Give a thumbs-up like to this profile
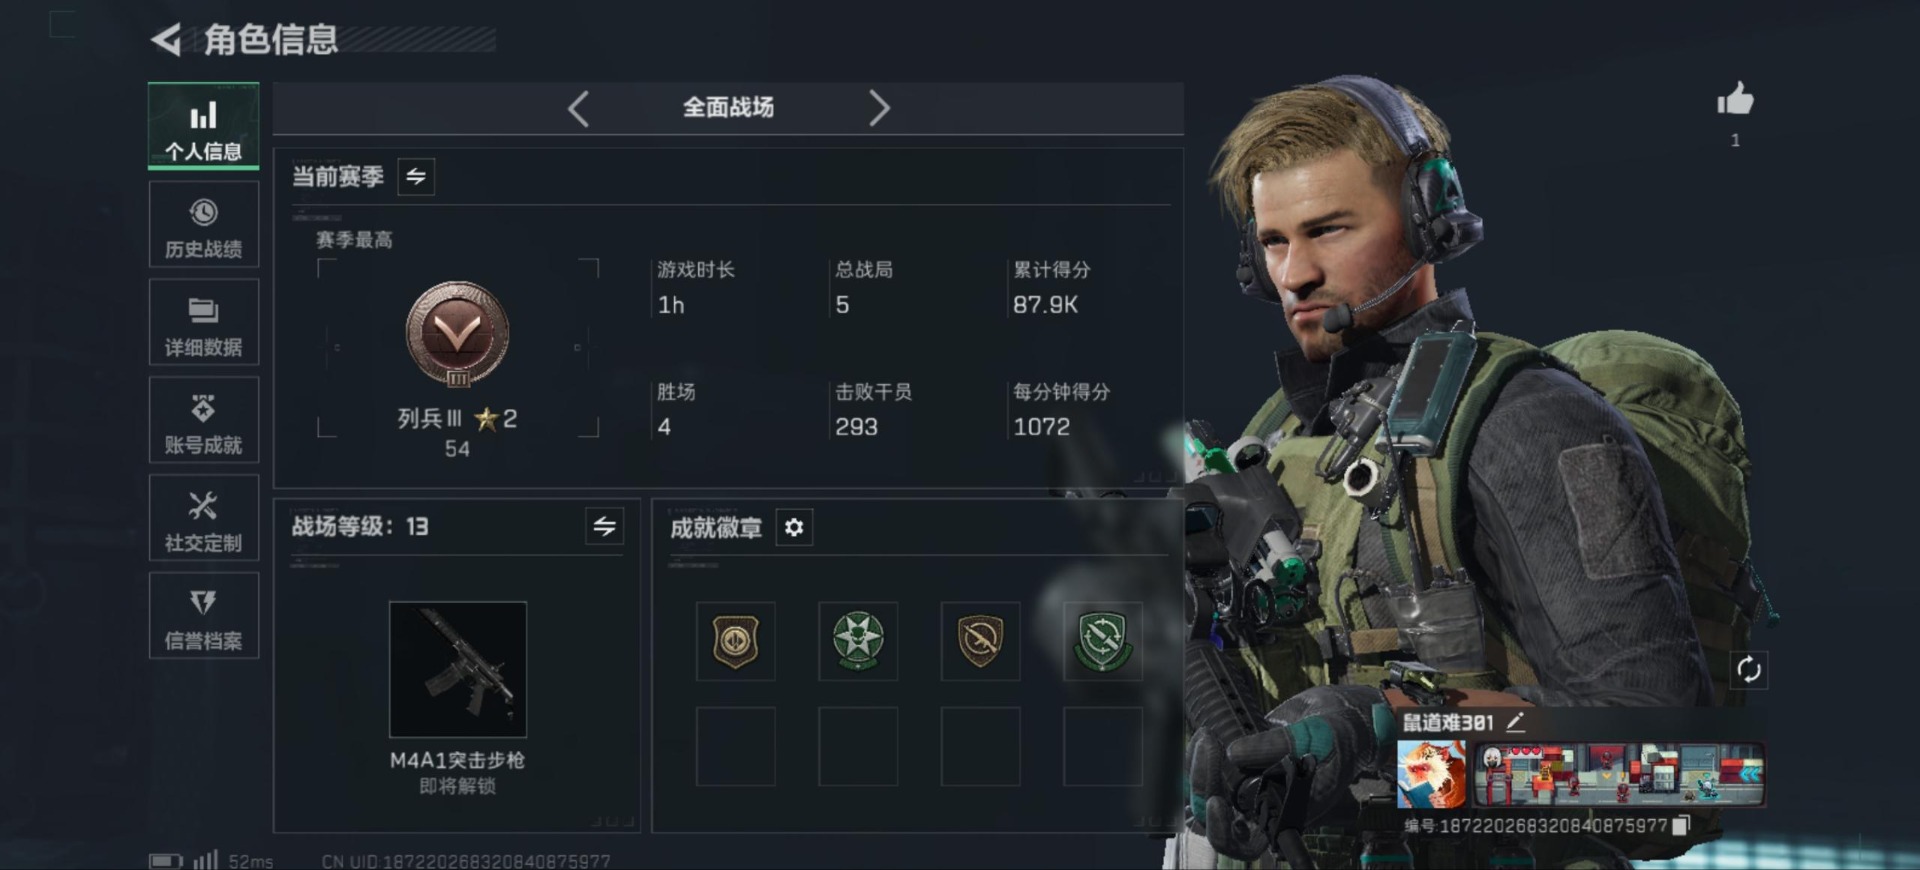Image resolution: width=1920 pixels, height=870 pixels. coord(1735,99)
